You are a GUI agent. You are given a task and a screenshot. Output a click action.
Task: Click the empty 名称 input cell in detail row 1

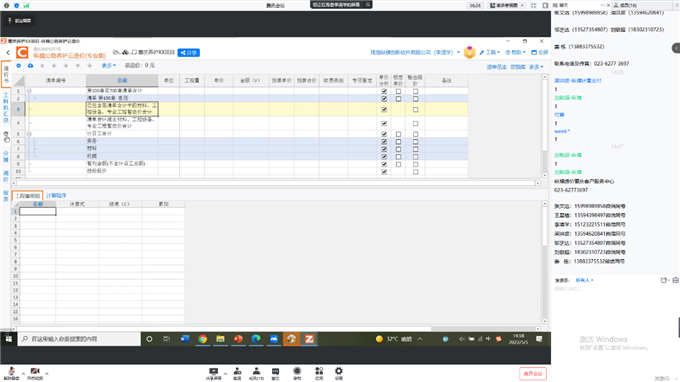(38, 211)
